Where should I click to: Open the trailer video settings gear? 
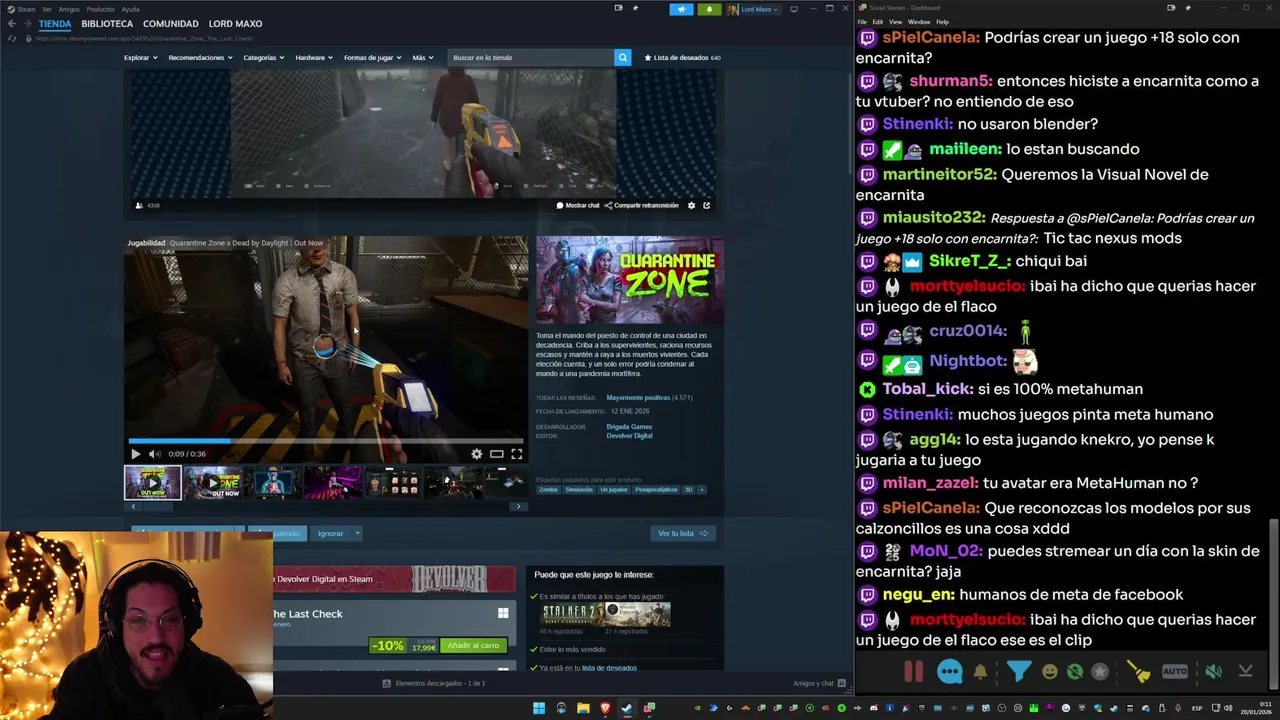pos(476,454)
